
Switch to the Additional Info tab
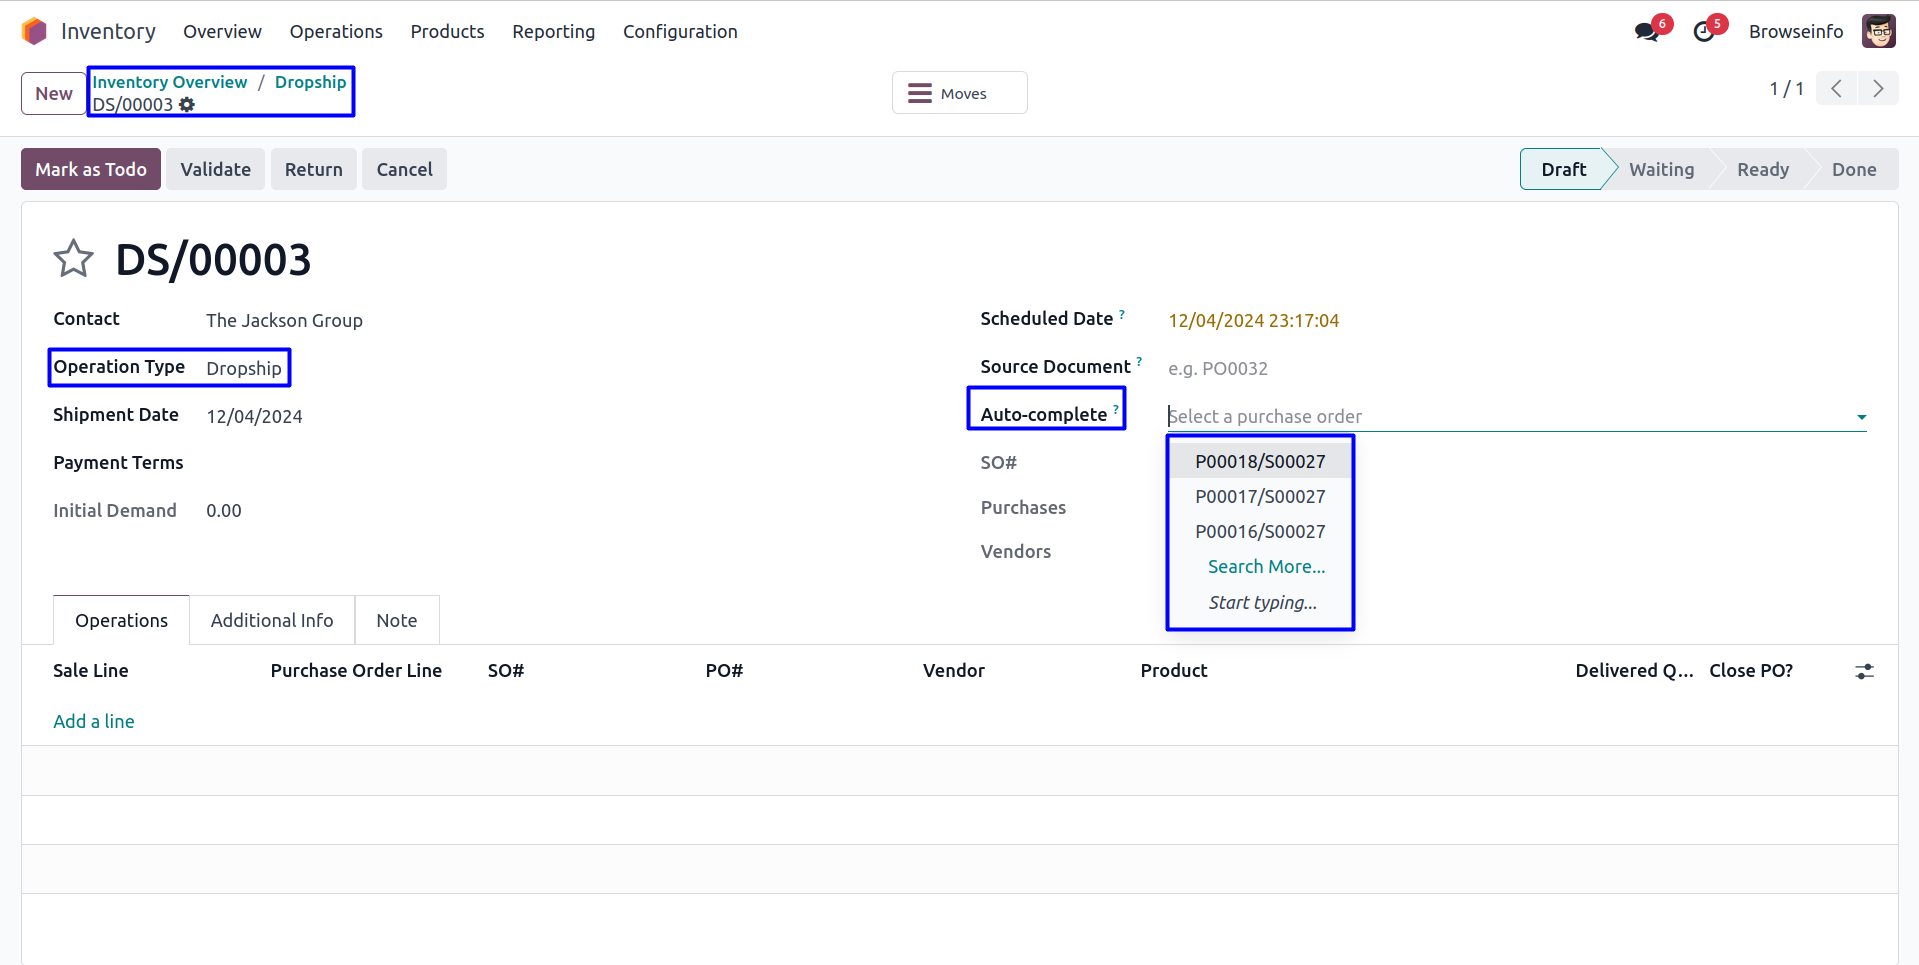(x=272, y=621)
